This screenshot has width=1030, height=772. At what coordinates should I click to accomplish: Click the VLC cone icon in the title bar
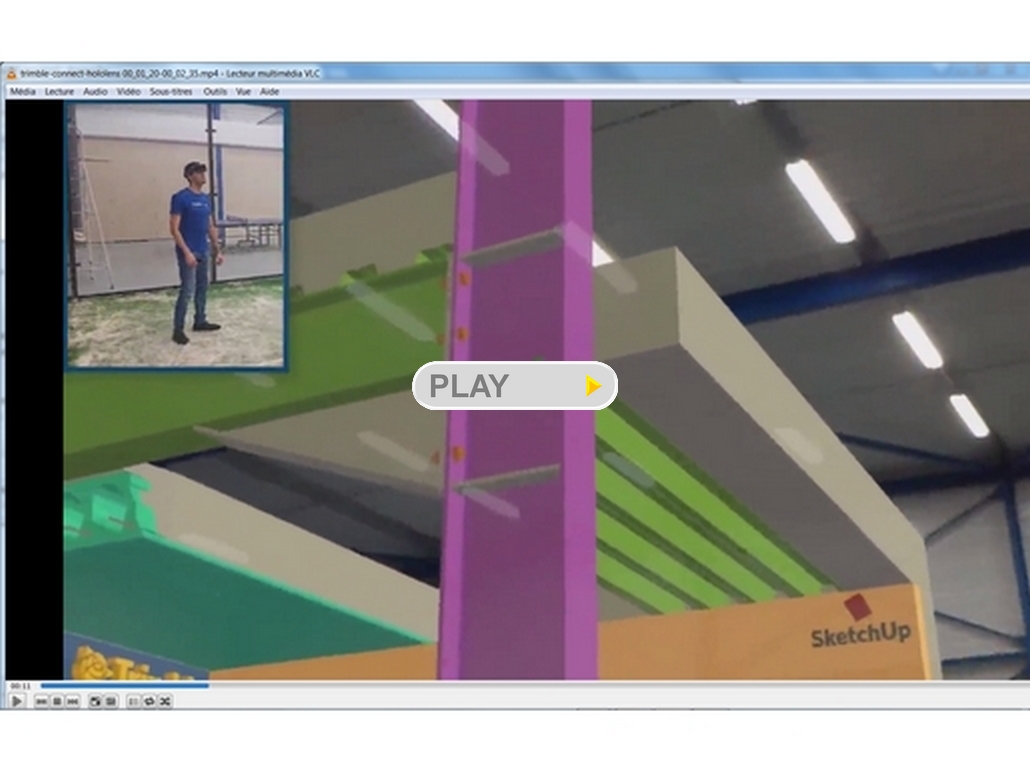point(11,74)
